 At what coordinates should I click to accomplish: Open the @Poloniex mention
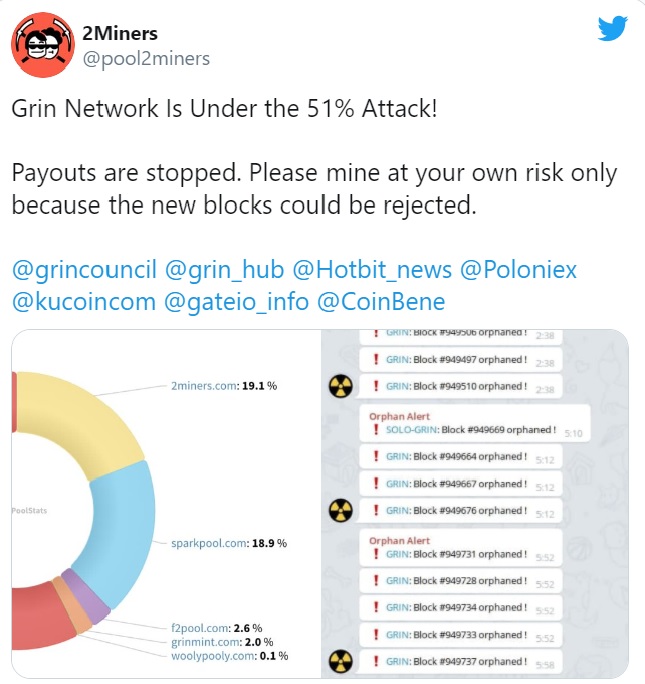(x=519, y=270)
